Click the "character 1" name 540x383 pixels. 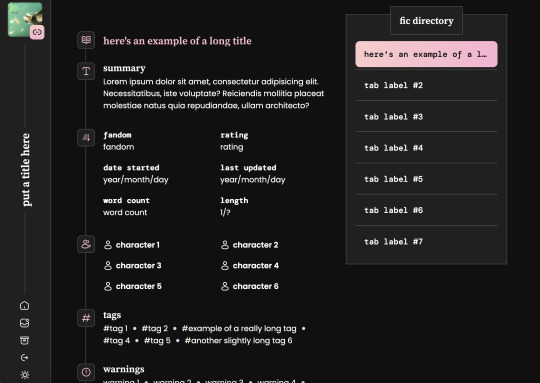click(138, 245)
